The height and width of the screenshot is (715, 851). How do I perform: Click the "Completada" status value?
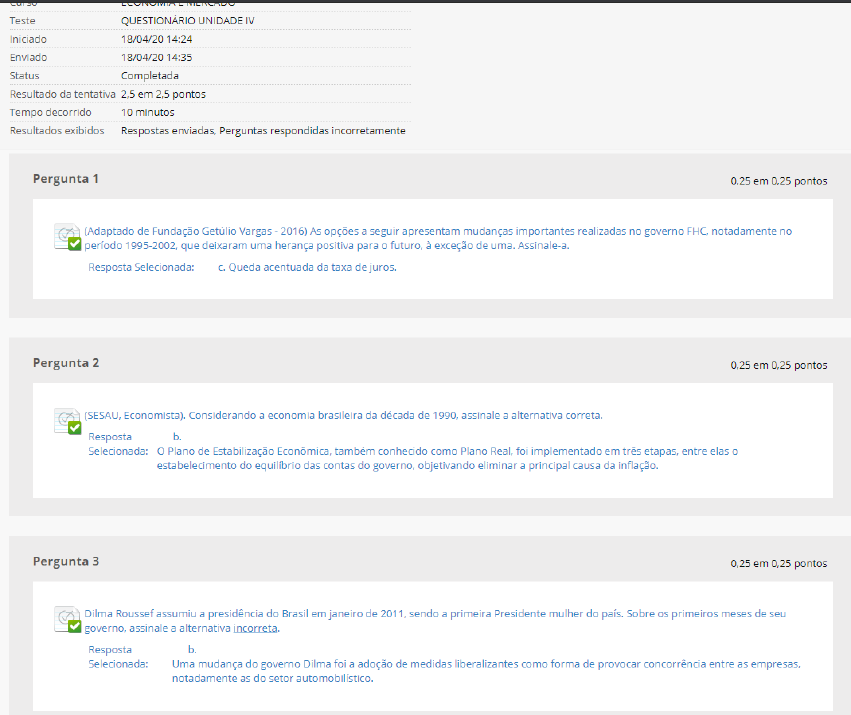tap(150, 76)
